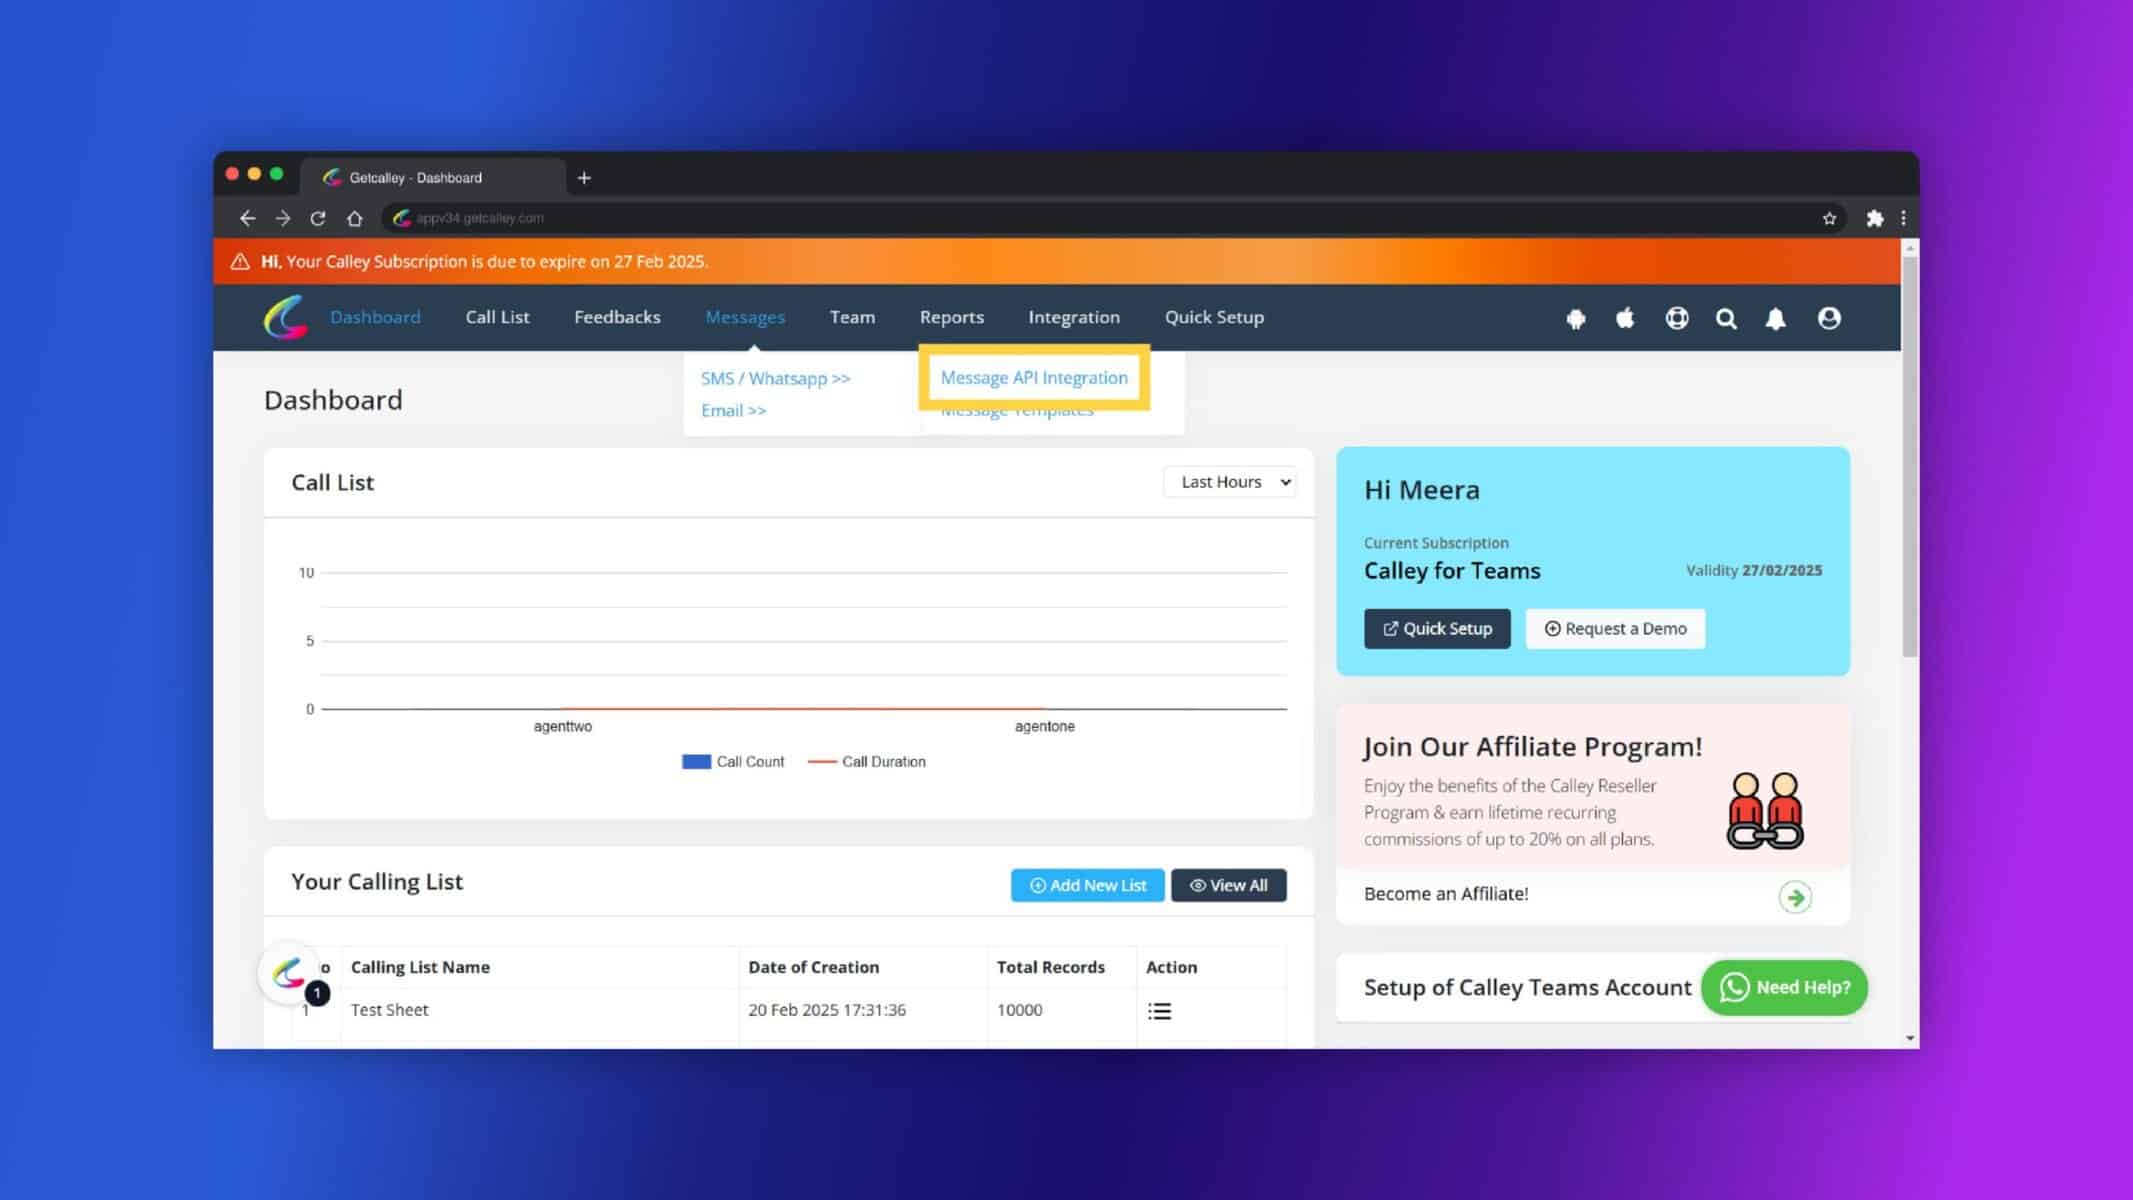
Task: Select SMS / Whatsapp submenu
Action: 775,378
